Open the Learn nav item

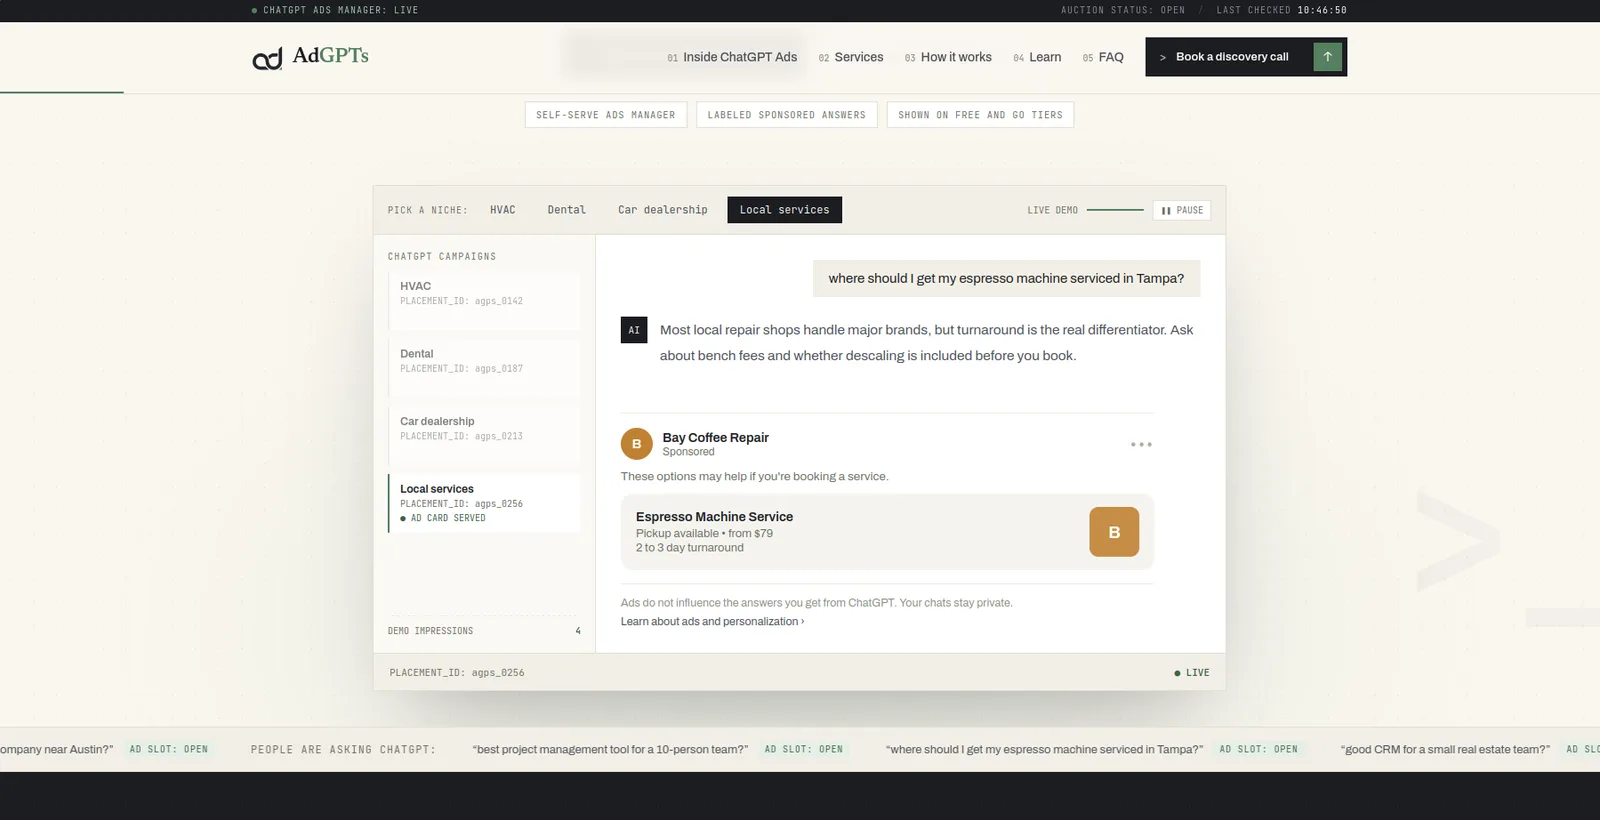point(1037,57)
